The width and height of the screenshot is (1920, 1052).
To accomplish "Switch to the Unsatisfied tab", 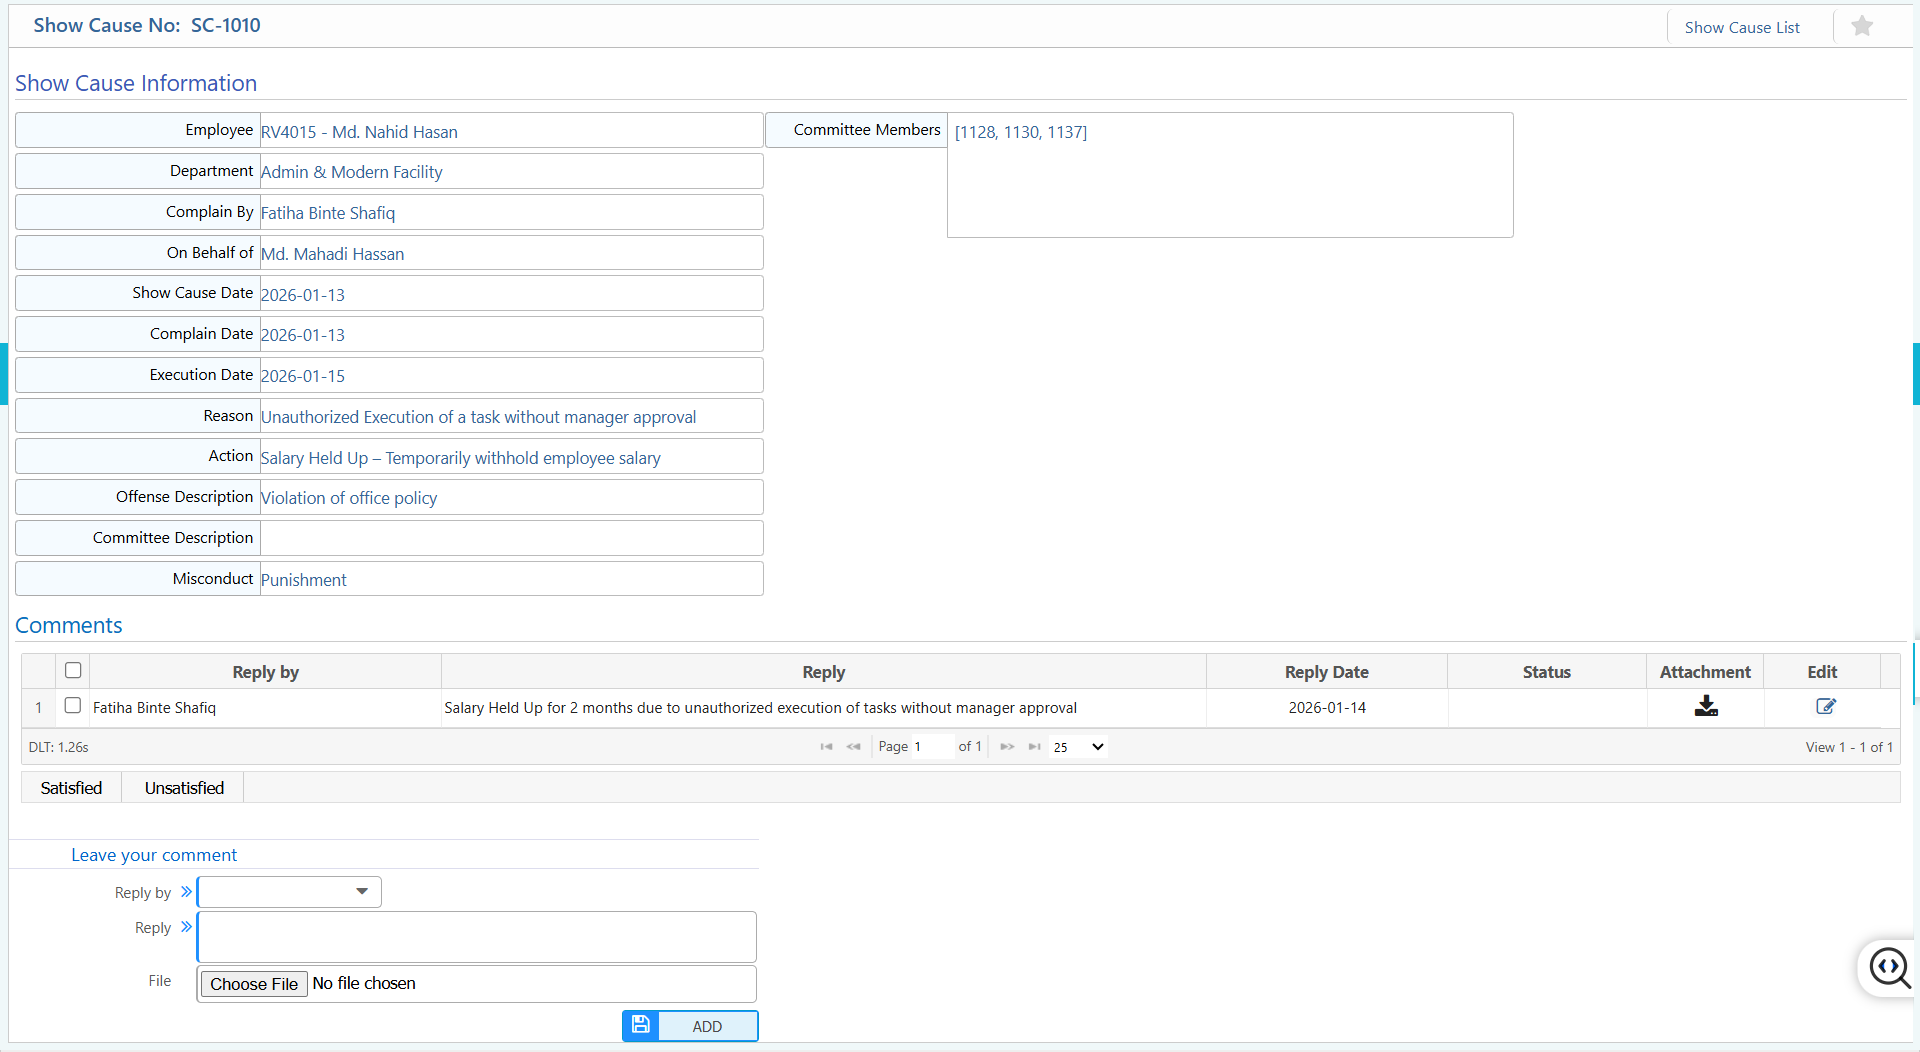I will click(183, 787).
